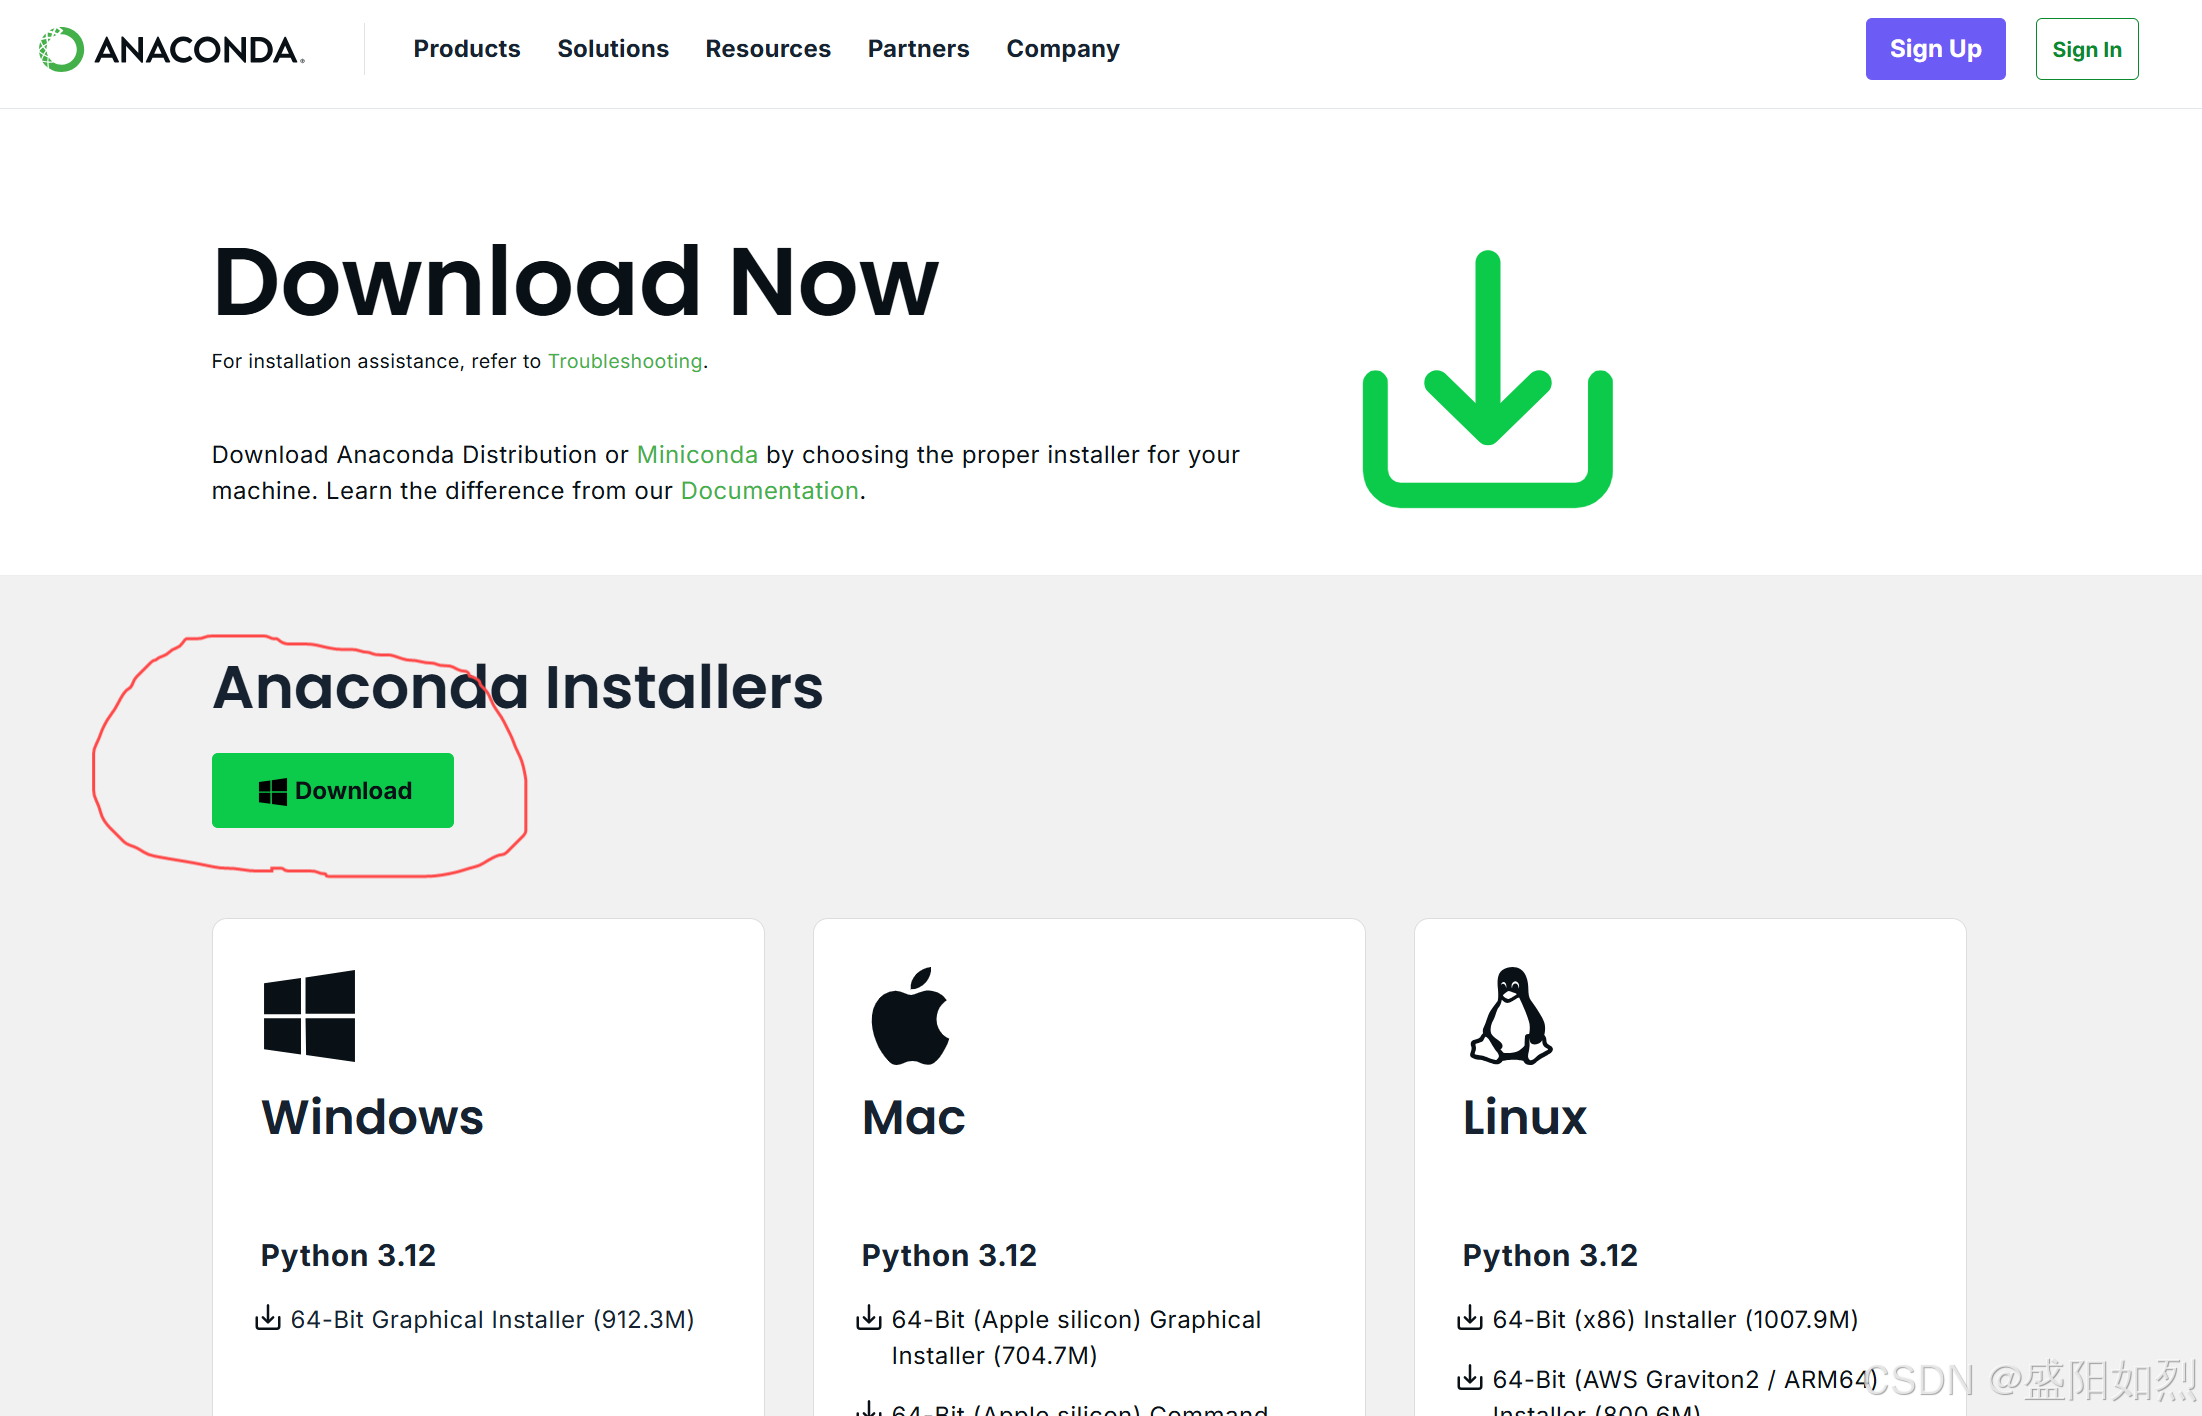Click the Anaconda logo in the header
This screenshot has height=1416, width=2202.
point(171,49)
